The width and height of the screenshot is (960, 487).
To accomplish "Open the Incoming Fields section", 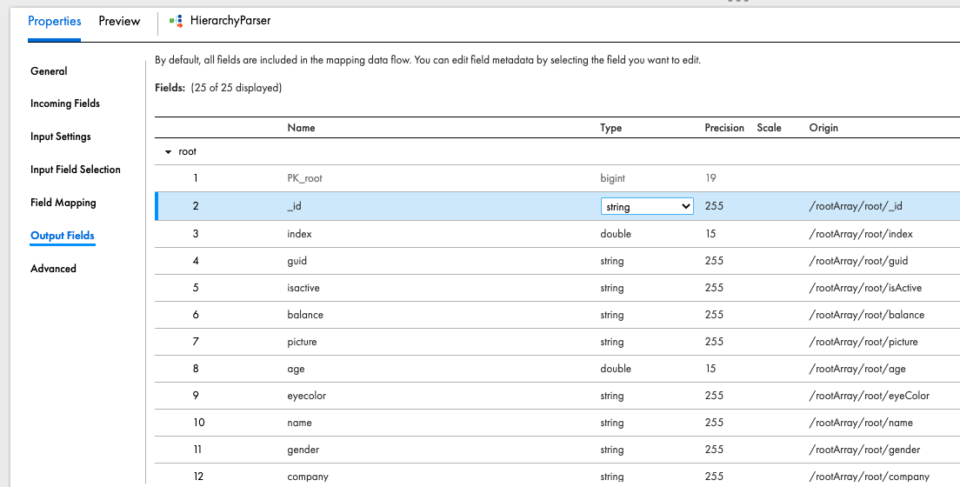I will 65,104.
